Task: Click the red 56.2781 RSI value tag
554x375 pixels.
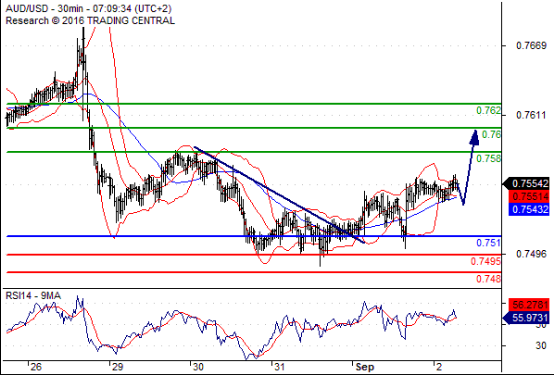Action: point(529,304)
